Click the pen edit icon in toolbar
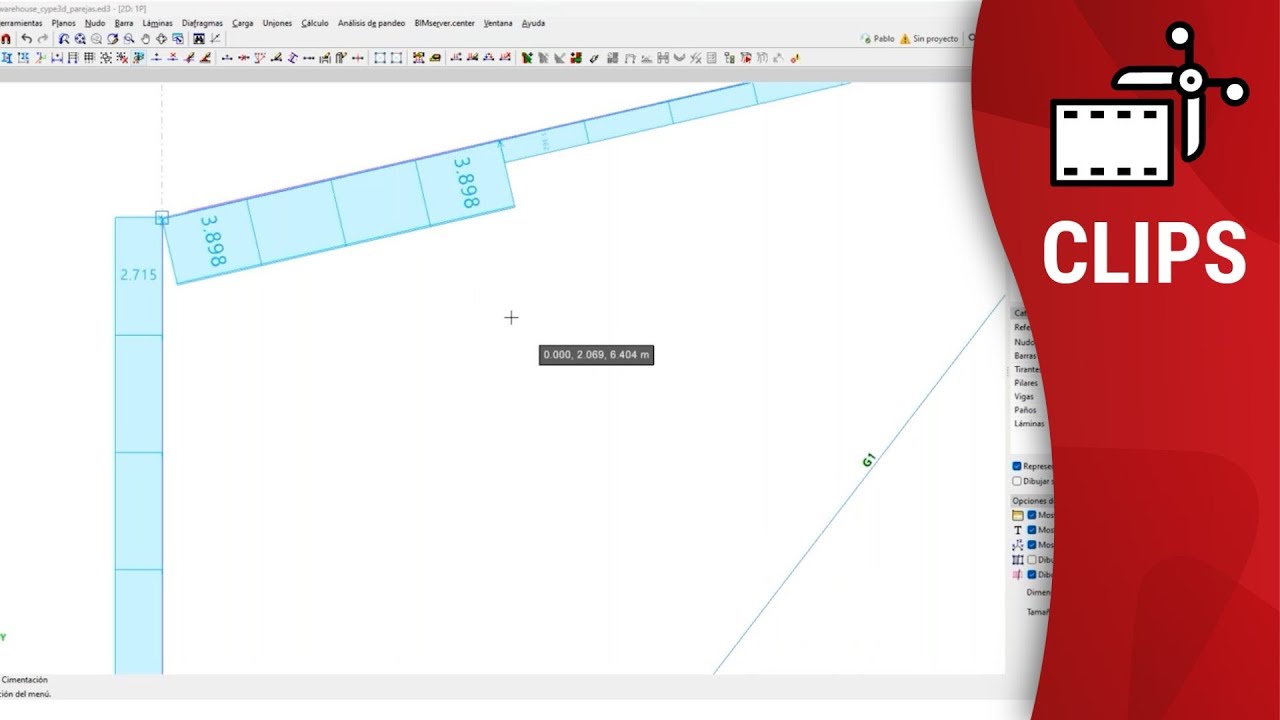 [x=594, y=58]
